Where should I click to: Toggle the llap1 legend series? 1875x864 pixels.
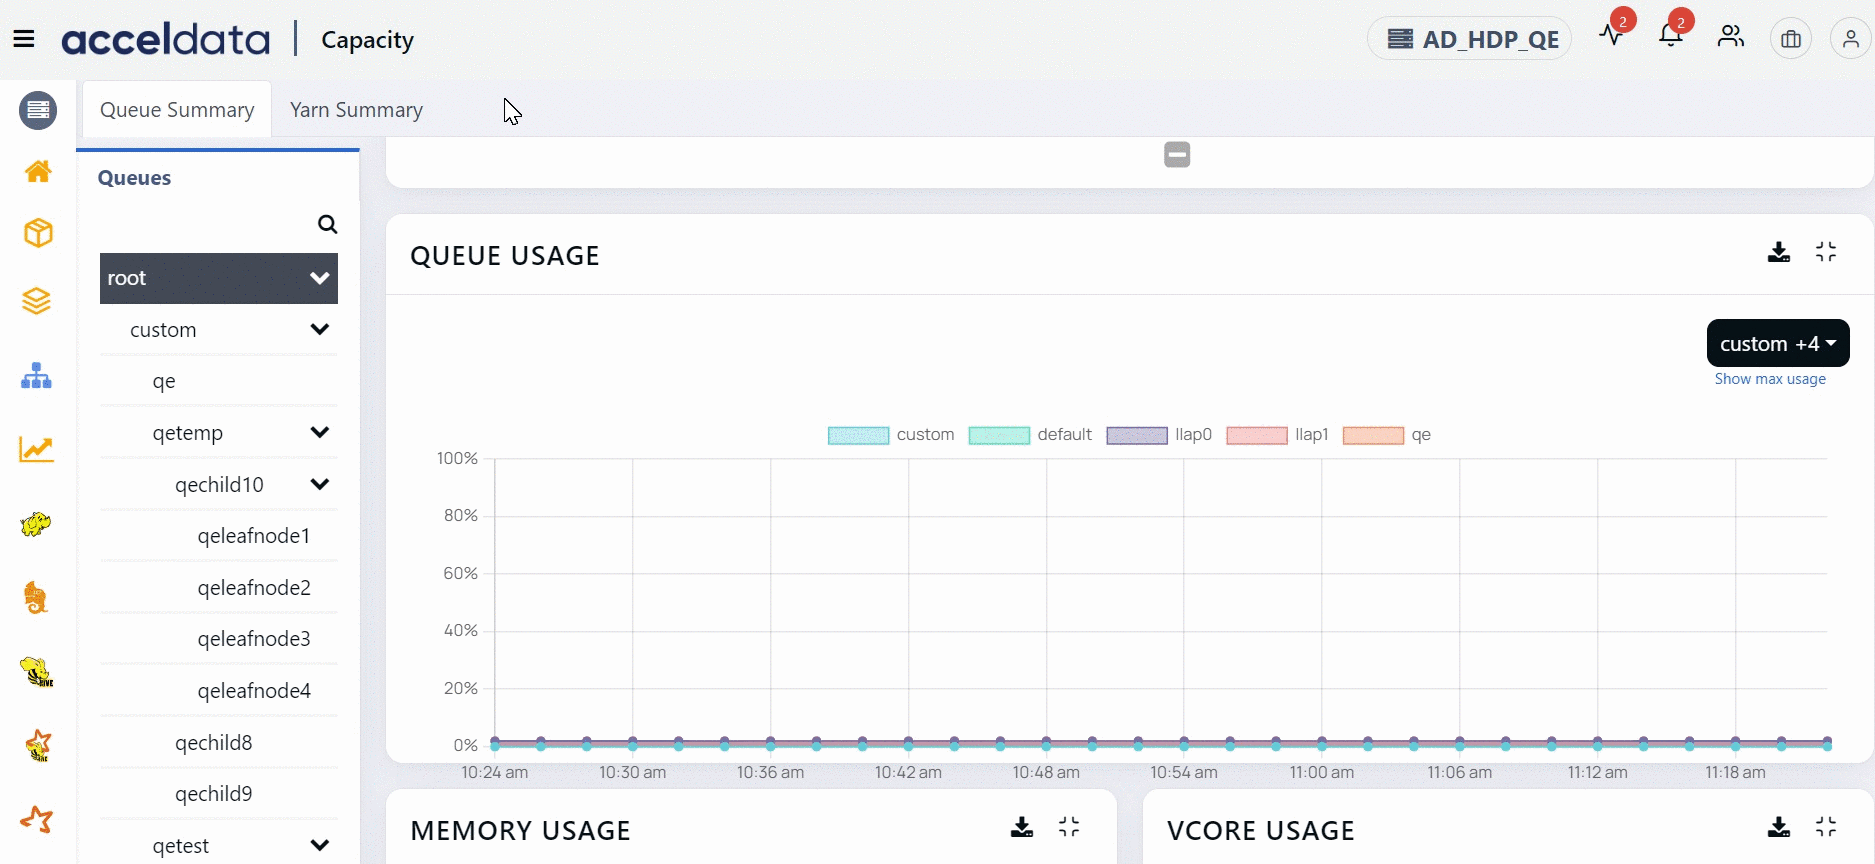pos(1277,435)
